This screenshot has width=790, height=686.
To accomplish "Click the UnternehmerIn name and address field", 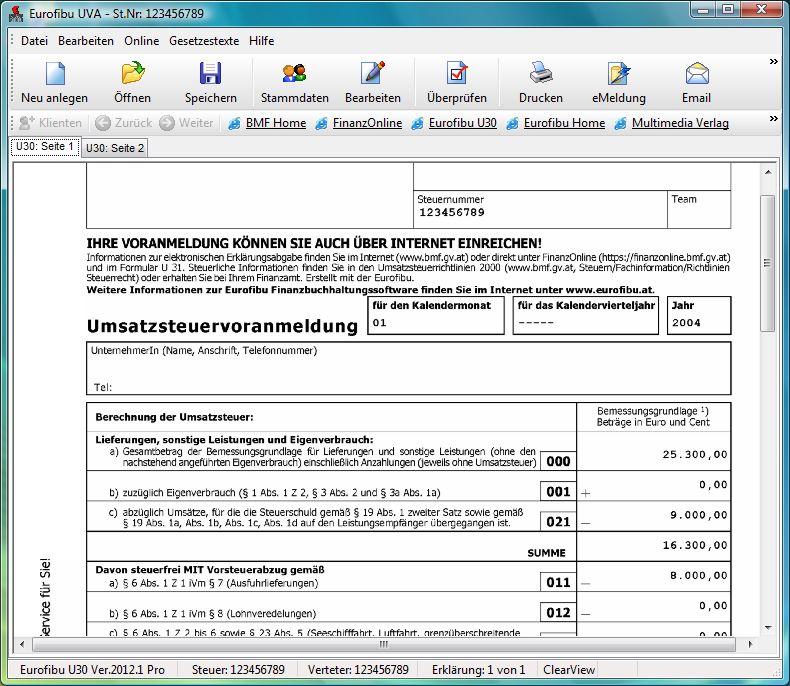I will [409, 368].
